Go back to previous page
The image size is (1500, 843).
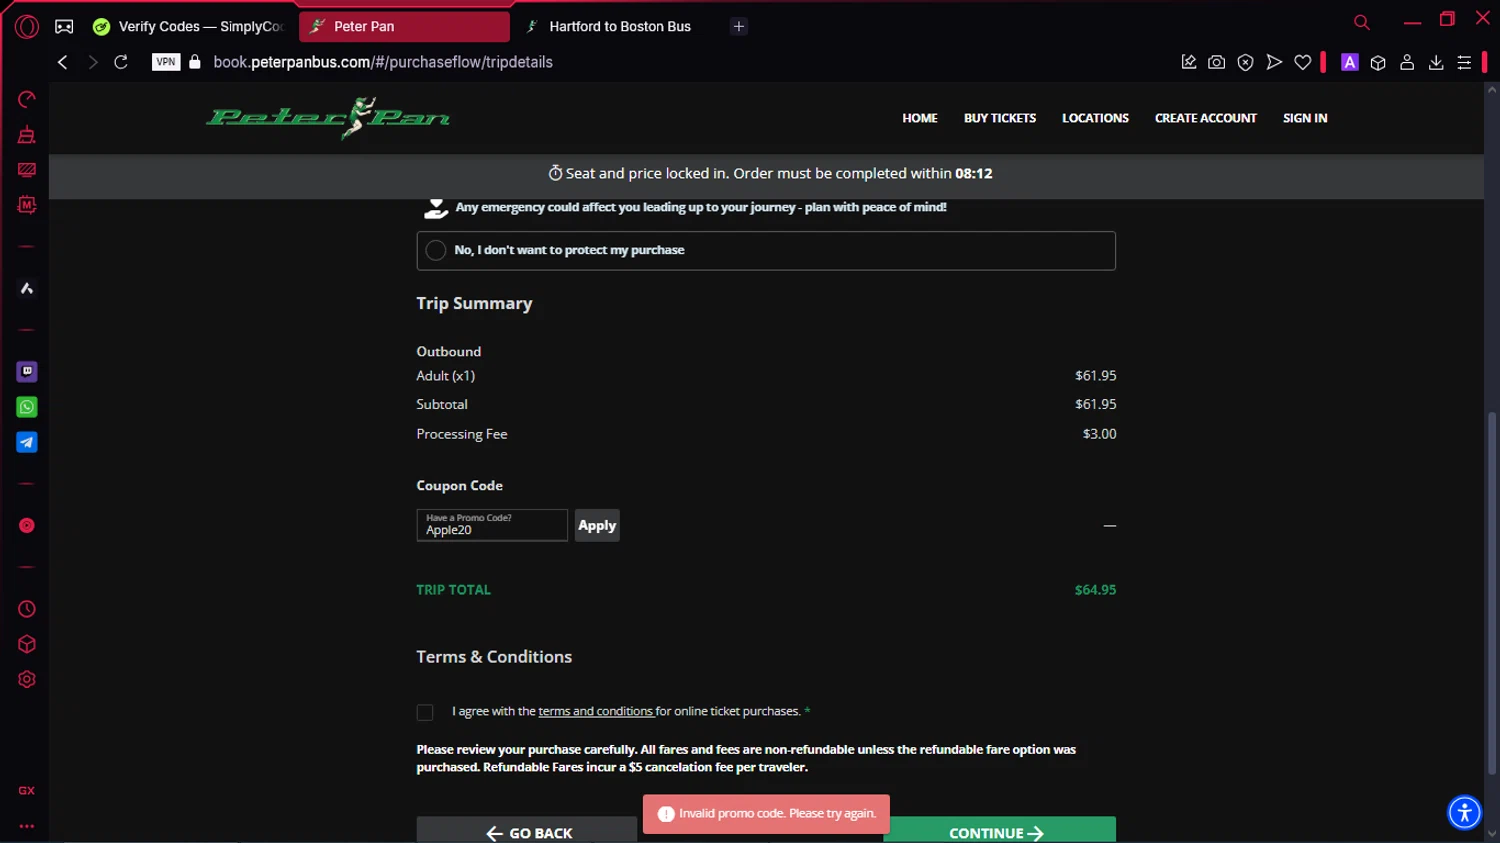point(62,62)
